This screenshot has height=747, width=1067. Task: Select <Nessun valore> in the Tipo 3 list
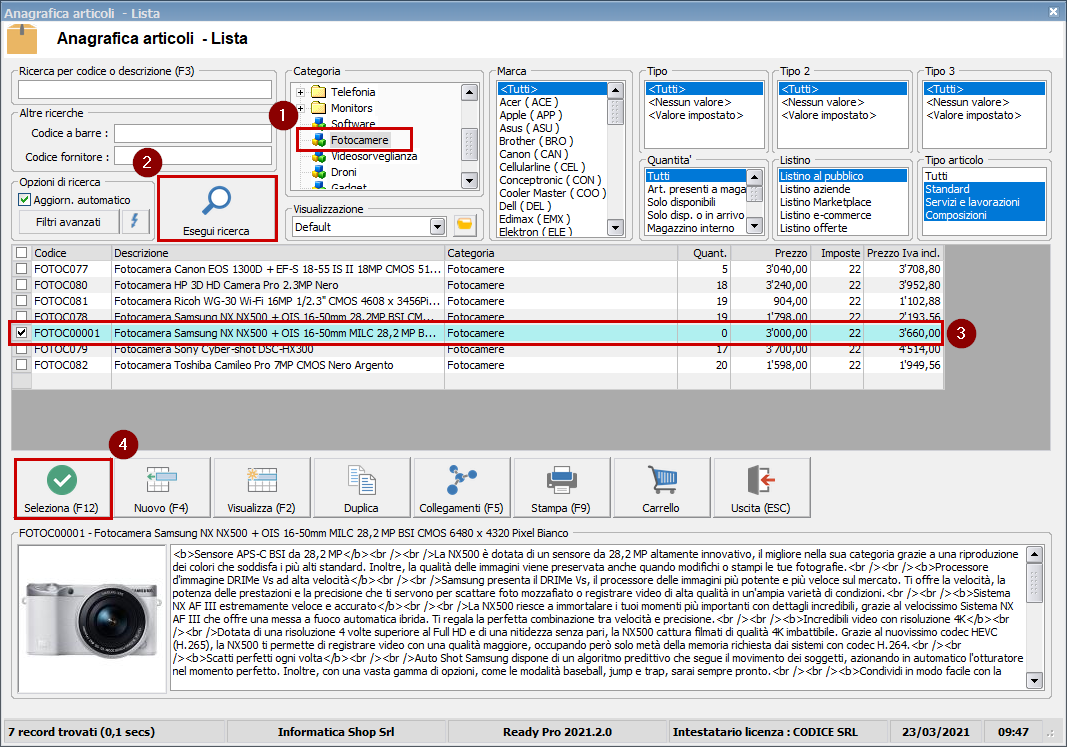tap(968, 102)
